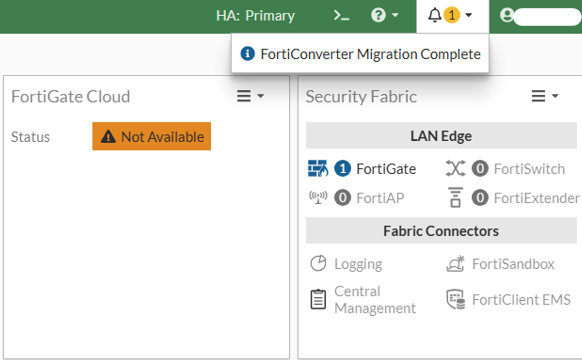Click the warning triangle icon in status
The height and width of the screenshot is (360, 582).
(x=108, y=137)
